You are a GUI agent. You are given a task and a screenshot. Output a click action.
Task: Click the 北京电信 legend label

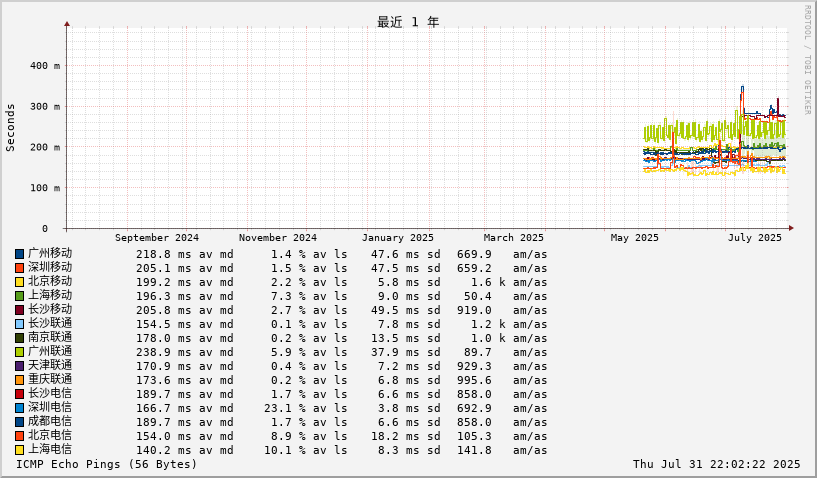click(x=50, y=436)
